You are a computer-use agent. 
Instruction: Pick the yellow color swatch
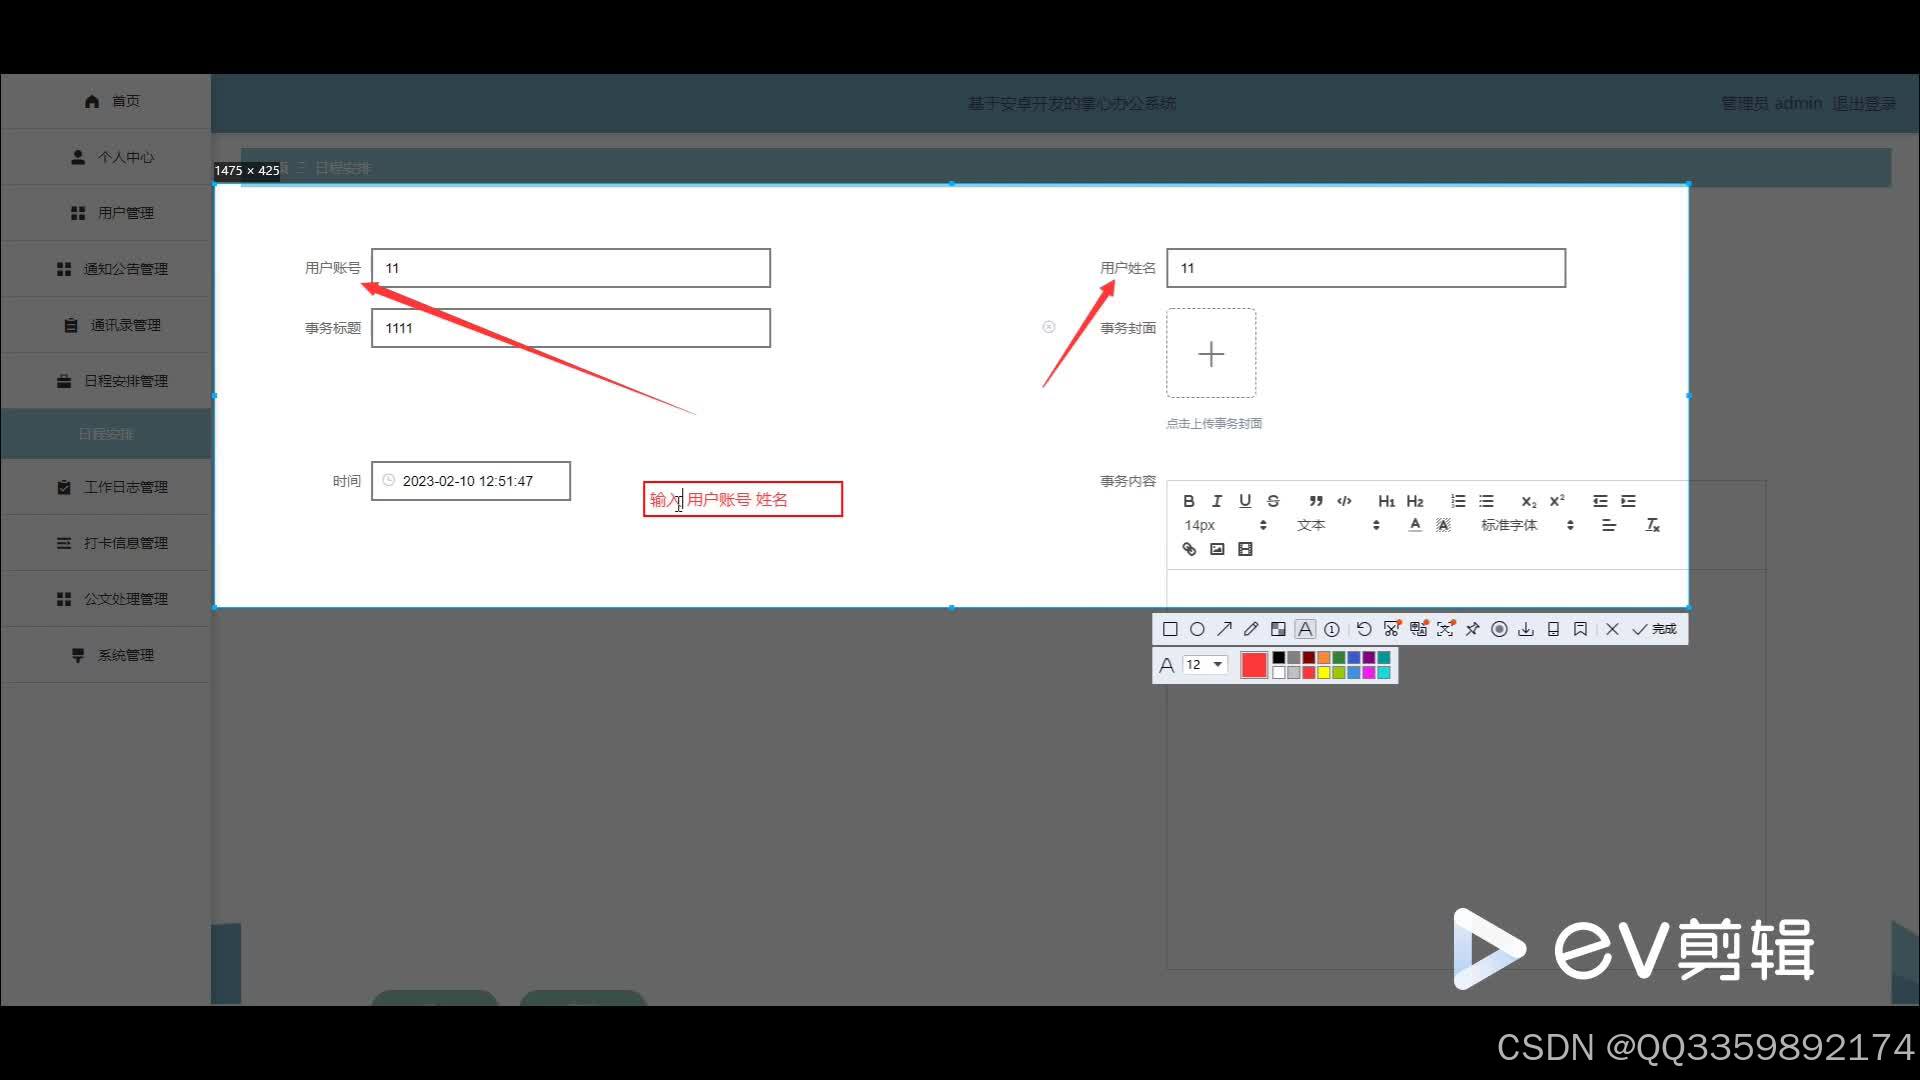pos(1324,673)
